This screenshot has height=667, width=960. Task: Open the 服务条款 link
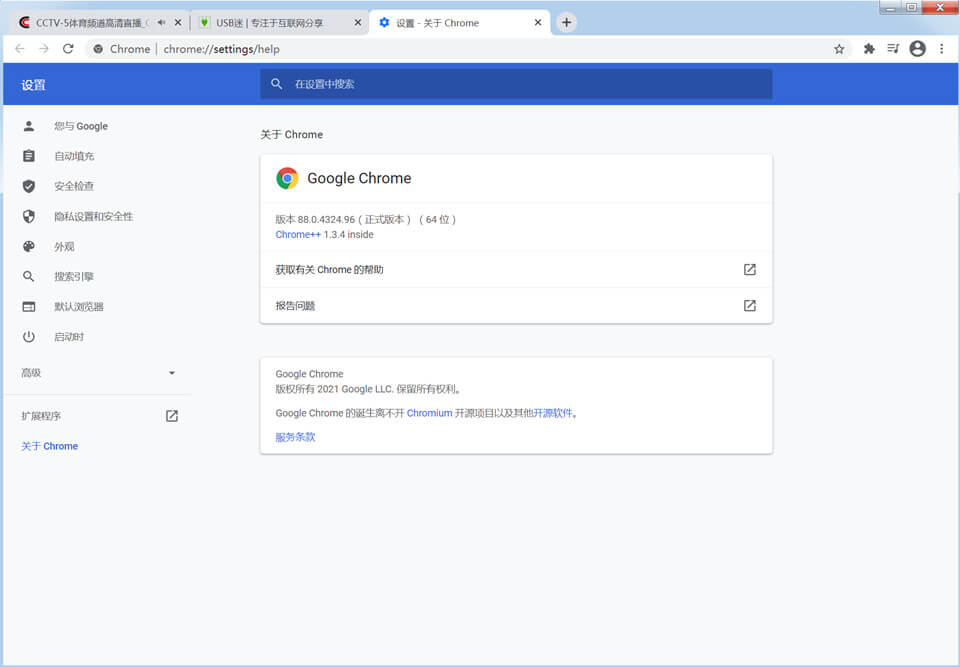click(295, 437)
